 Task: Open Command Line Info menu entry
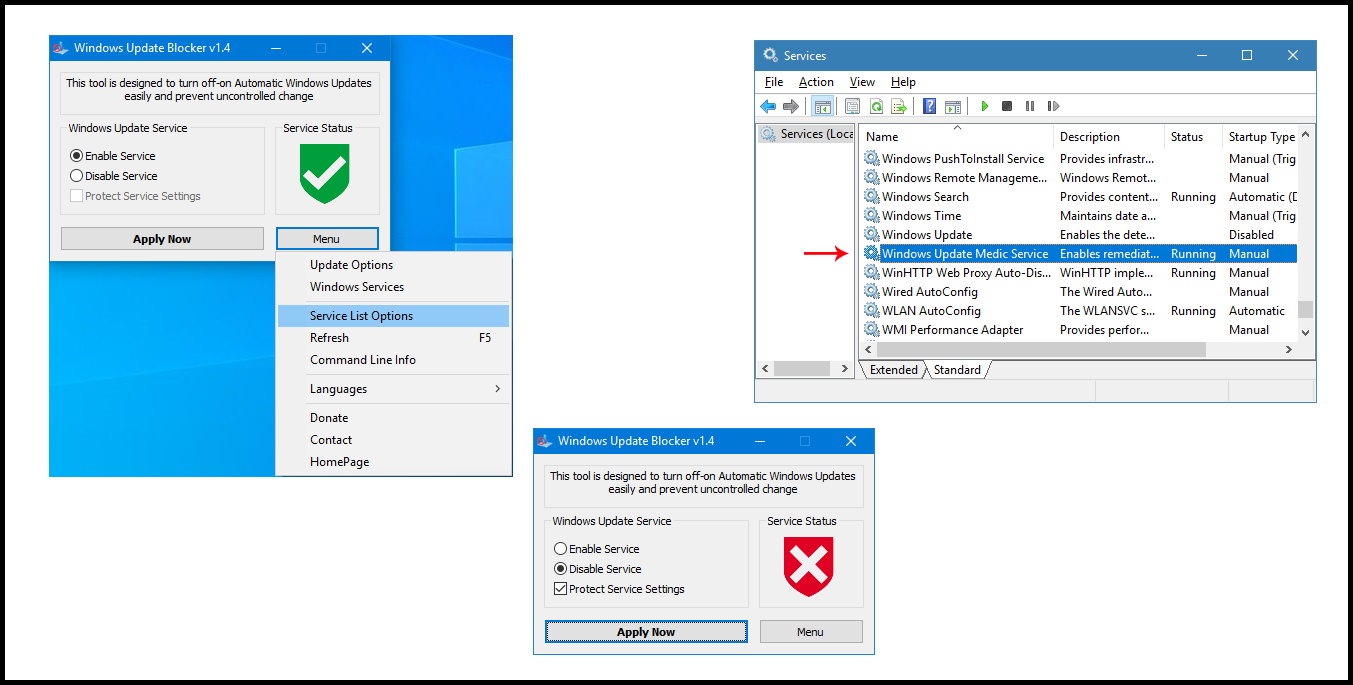(394, 360)
